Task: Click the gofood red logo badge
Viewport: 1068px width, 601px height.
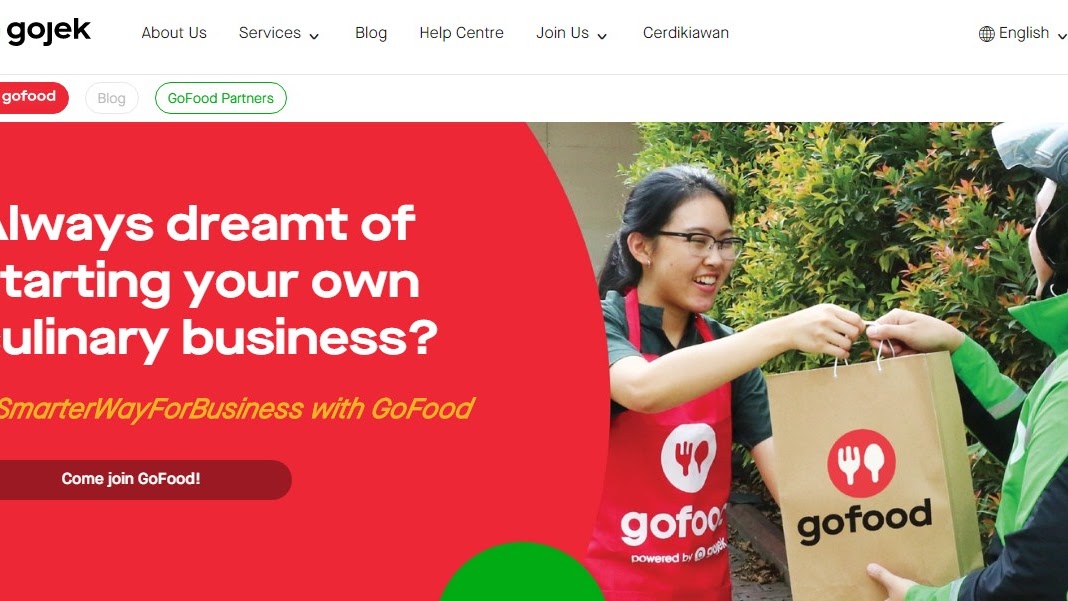Action: 32,97
